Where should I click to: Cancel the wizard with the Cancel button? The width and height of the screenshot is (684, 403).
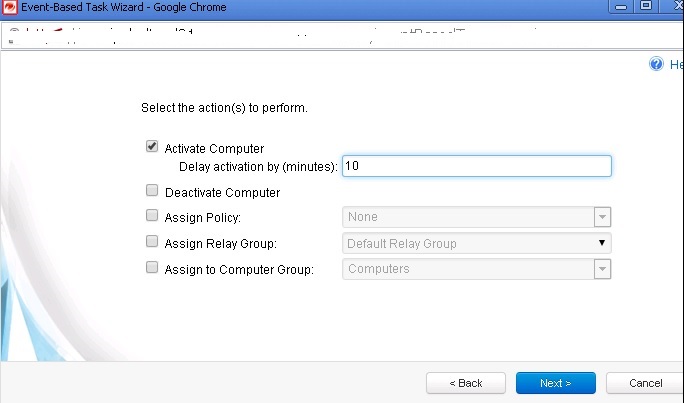pyautogui.click(x=645, y=383)
